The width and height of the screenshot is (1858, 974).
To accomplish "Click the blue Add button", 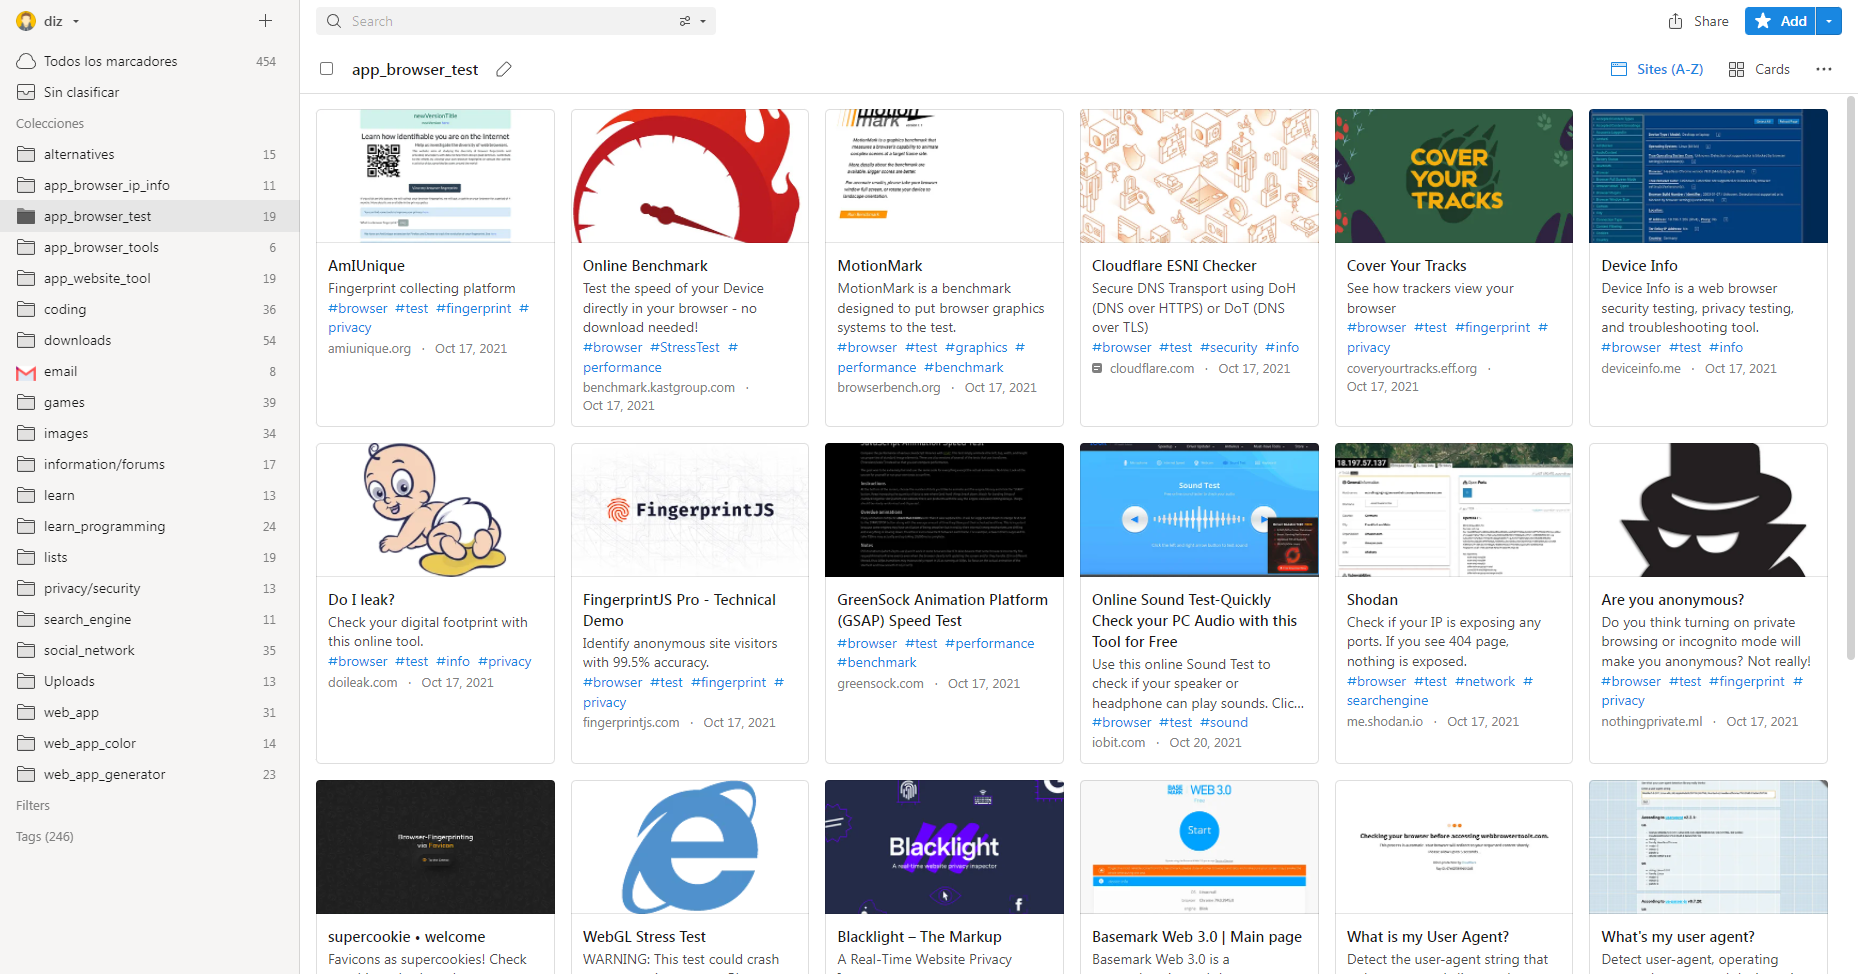I will (1782, 21).
